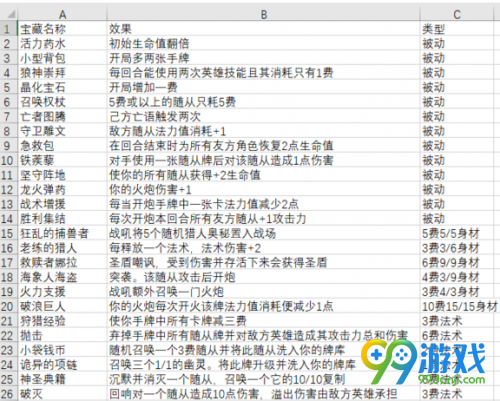Viewport: 500px width, 401px height.
Task: Click the 效果 header cell
Action: pos(264,29)
